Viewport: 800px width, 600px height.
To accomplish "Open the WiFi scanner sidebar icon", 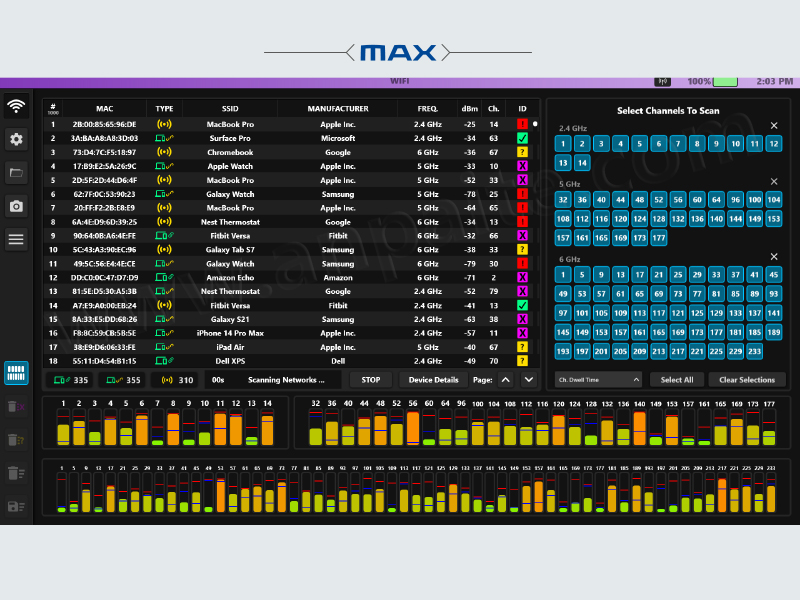I will pos(16,106).
